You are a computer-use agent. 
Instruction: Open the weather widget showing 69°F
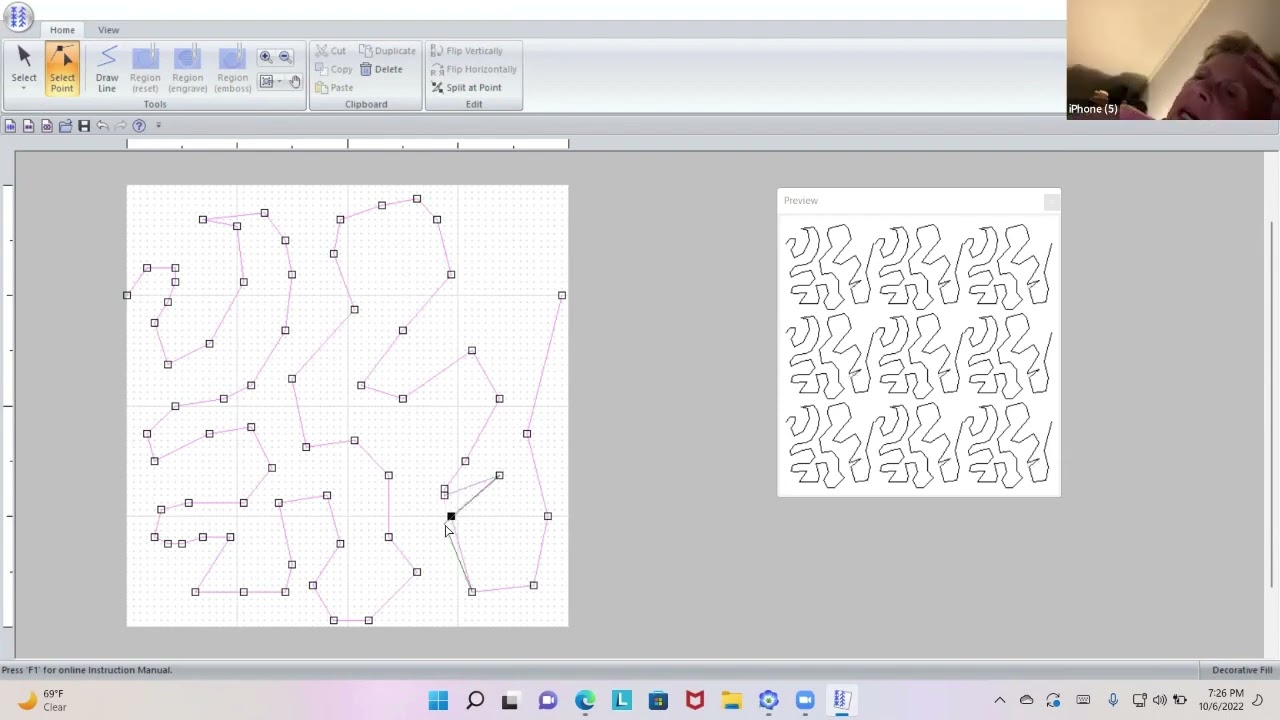click(41, 700)
